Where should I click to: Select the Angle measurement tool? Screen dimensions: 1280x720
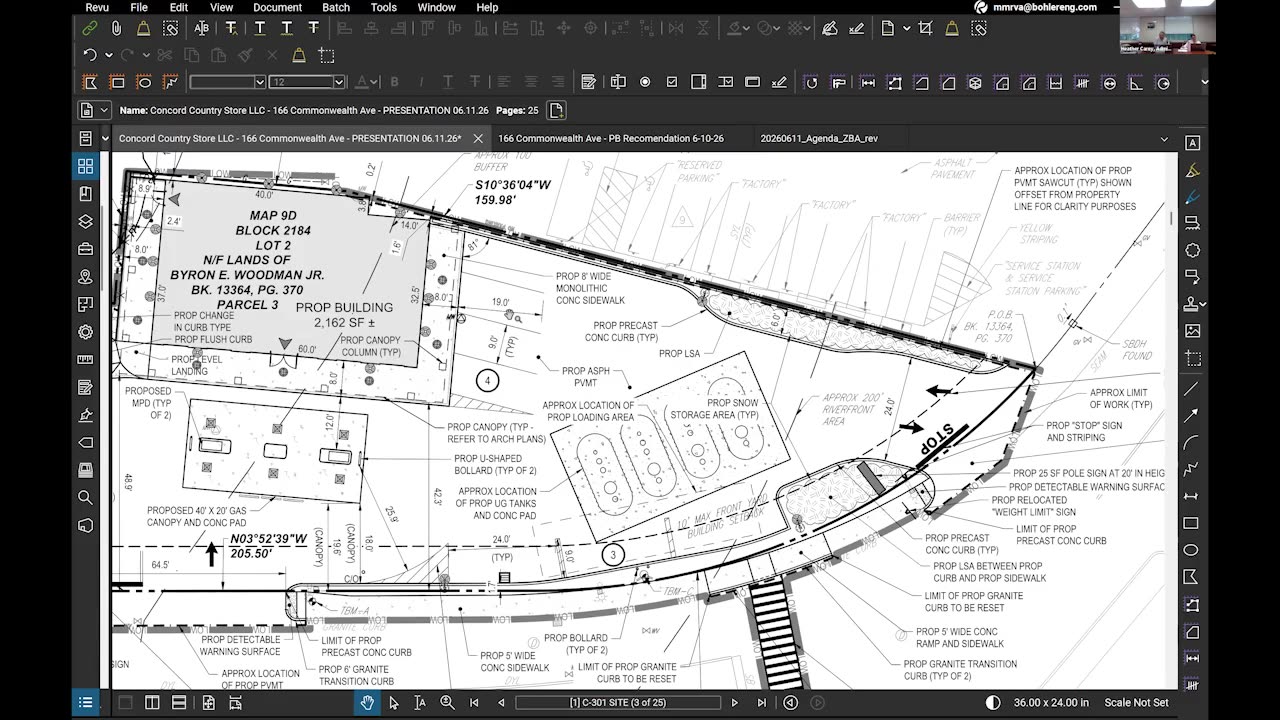coord(1138,82)
